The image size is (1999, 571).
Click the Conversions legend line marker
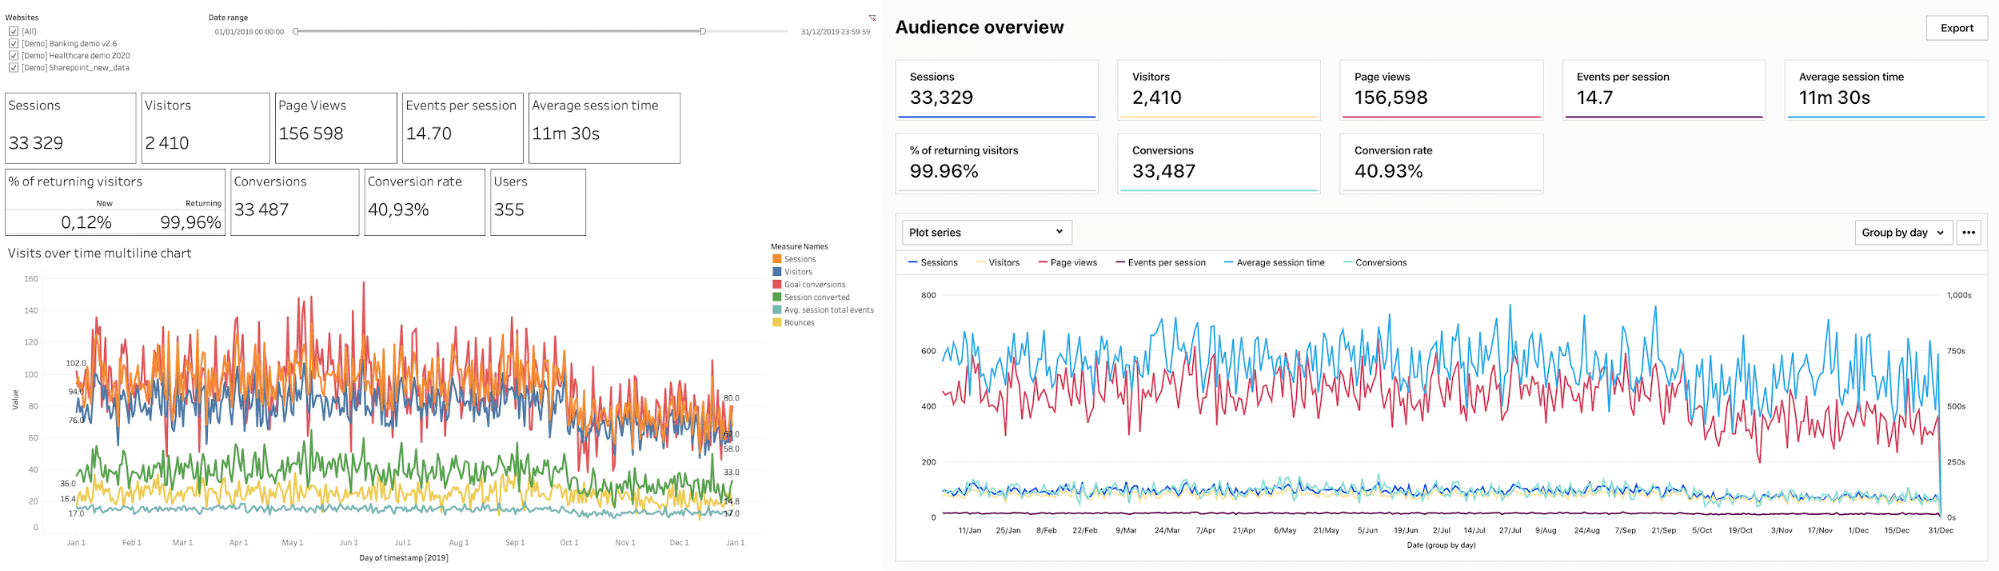(1348, 263)
